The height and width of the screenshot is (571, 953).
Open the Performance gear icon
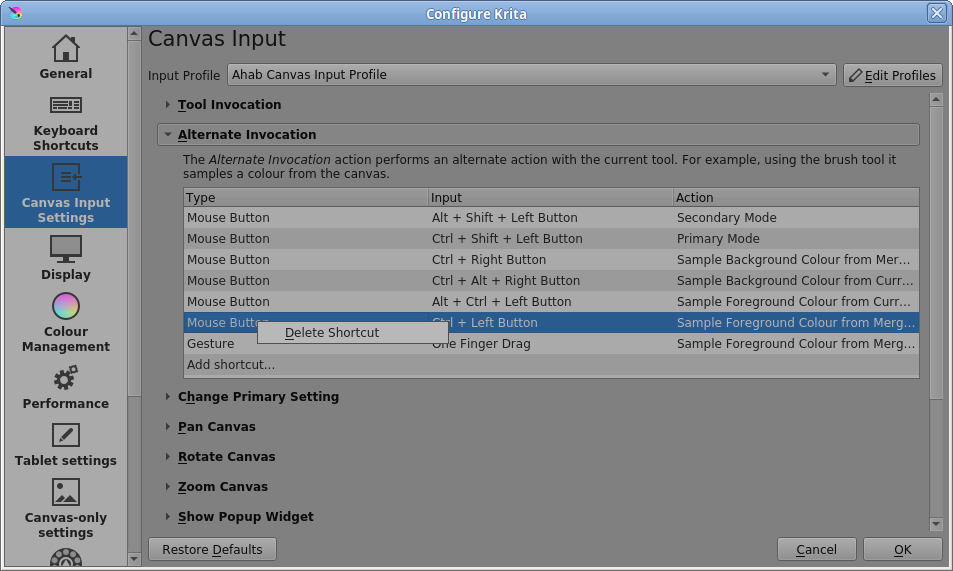[66, 378]
